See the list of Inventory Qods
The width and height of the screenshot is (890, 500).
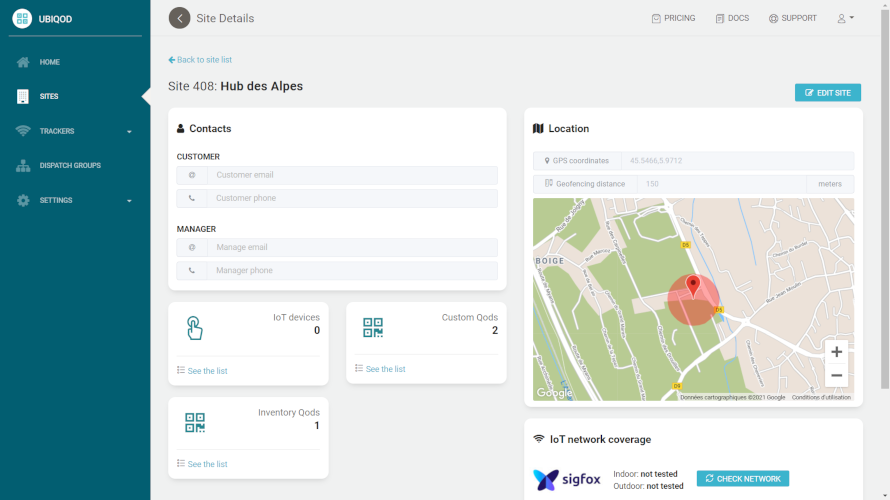207,464
